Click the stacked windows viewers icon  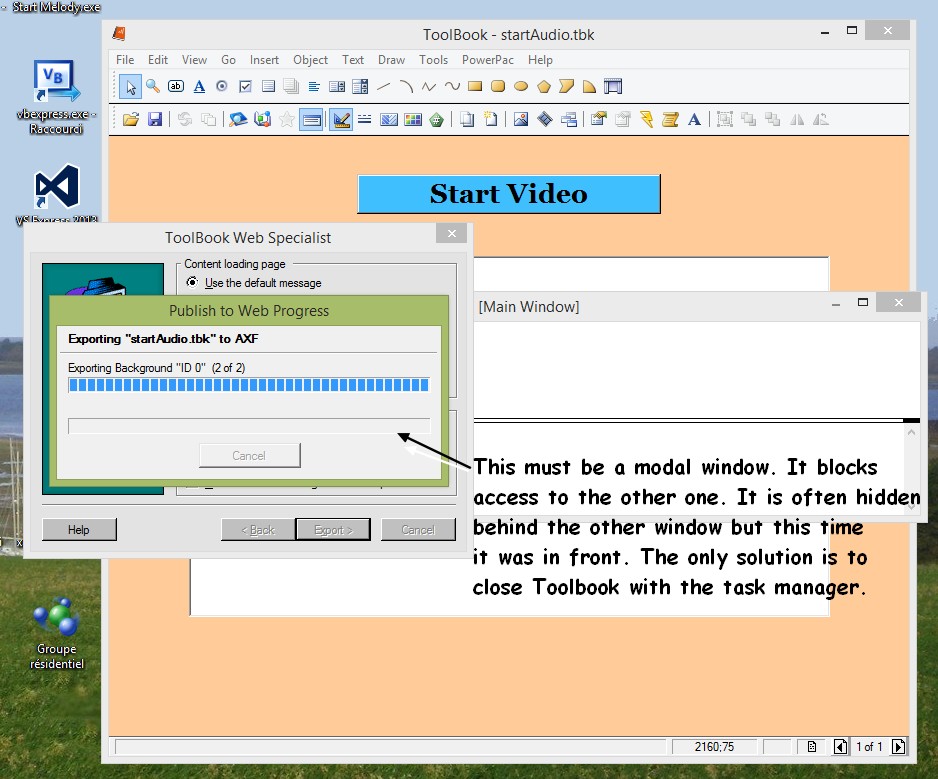pos(568,120)
